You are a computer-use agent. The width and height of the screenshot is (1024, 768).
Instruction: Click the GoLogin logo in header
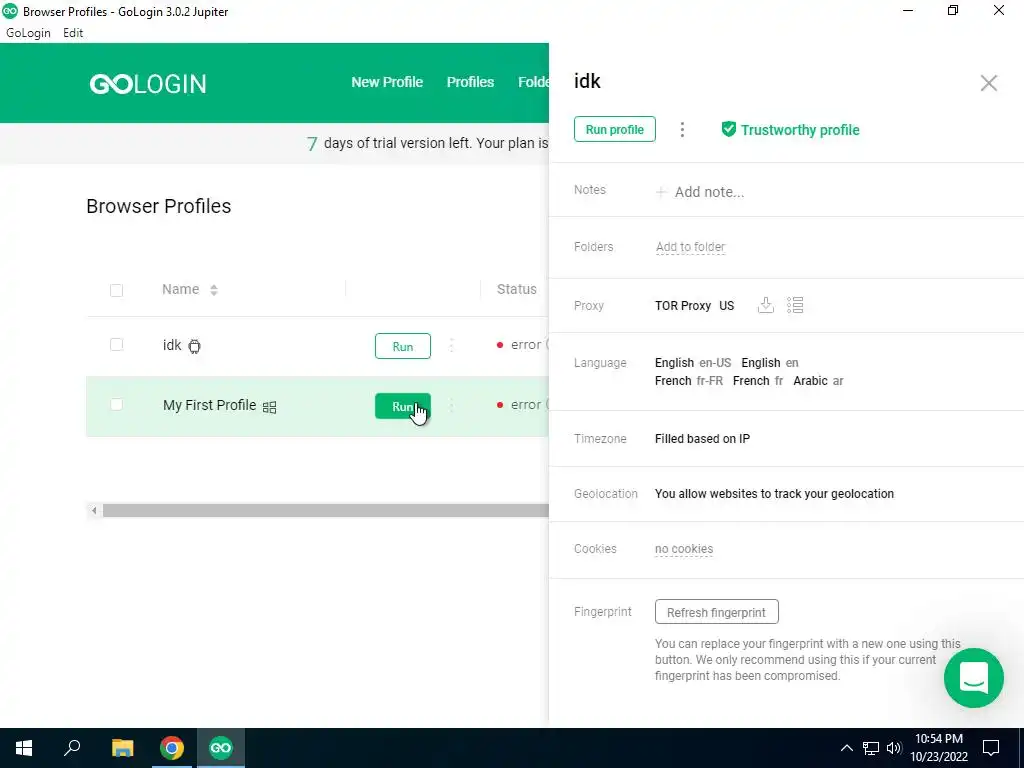tap(148, 84)
